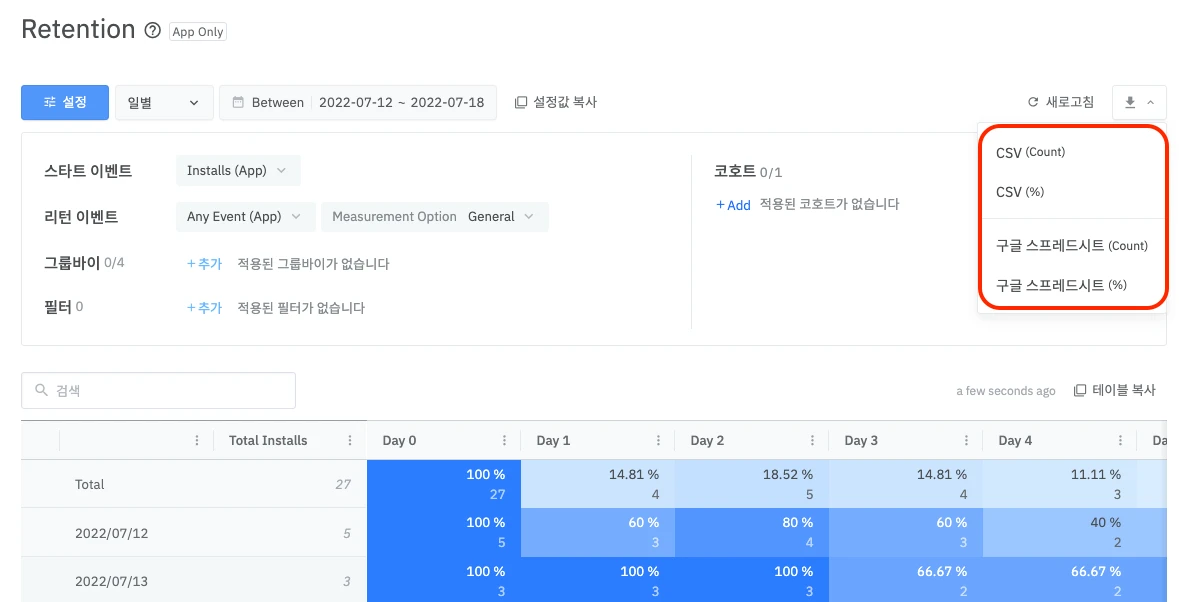Select 구글 스프레드시트 (Count) export option
This screenshot has width=1179, height=602.
point(1071,246)
